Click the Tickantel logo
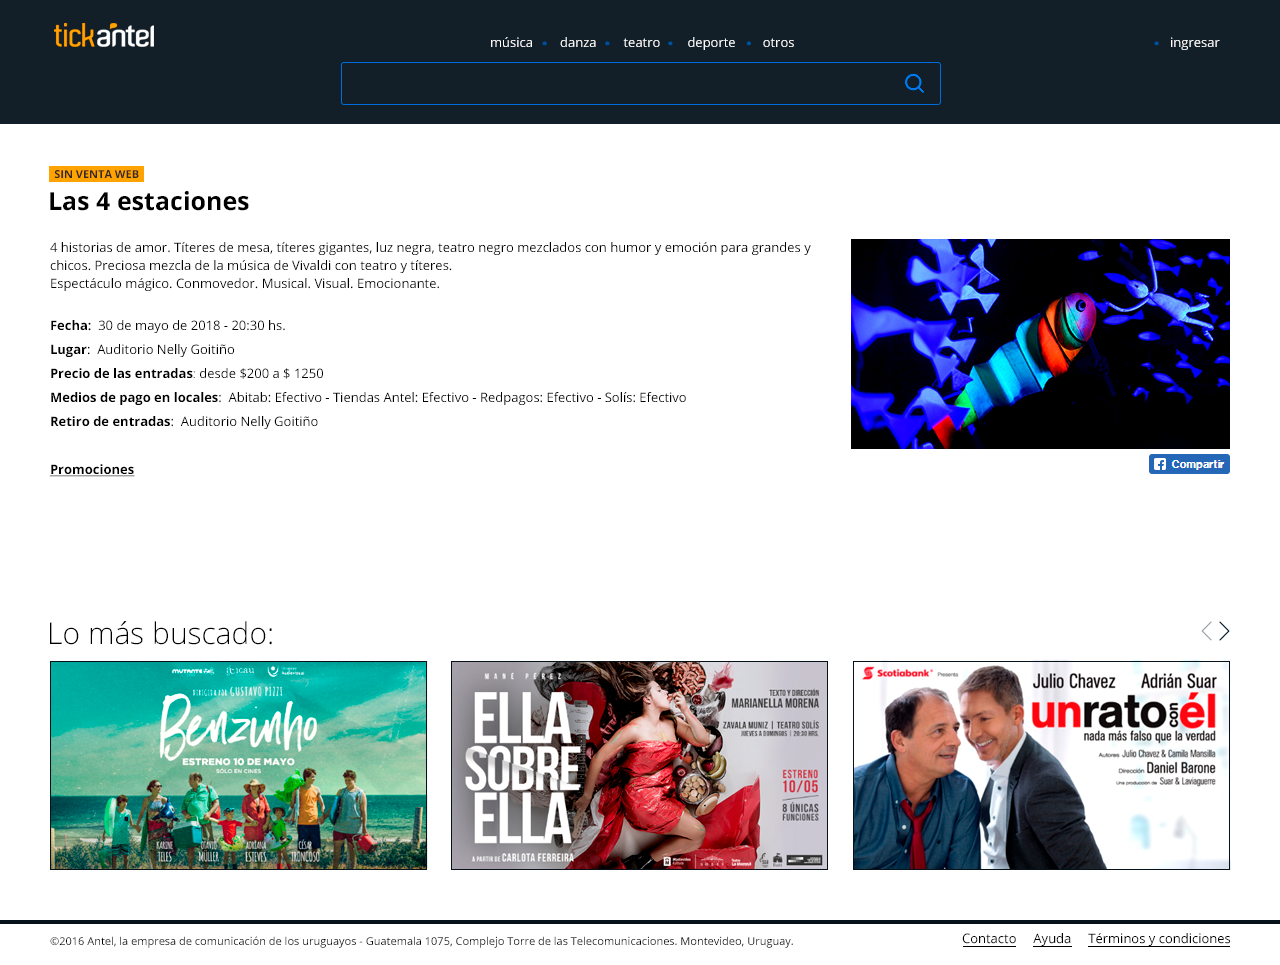This screenshot has width=1280, height=965. tap(104, 36)
